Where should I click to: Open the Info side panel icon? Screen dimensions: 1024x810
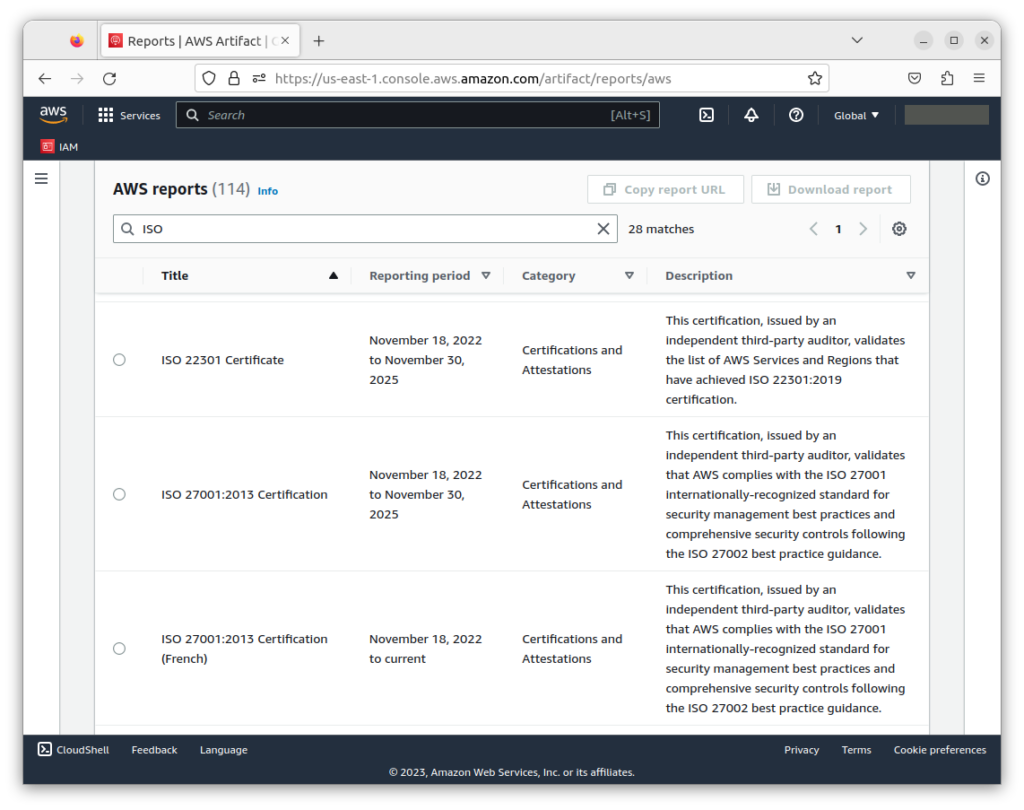click(x=983, y=178)
